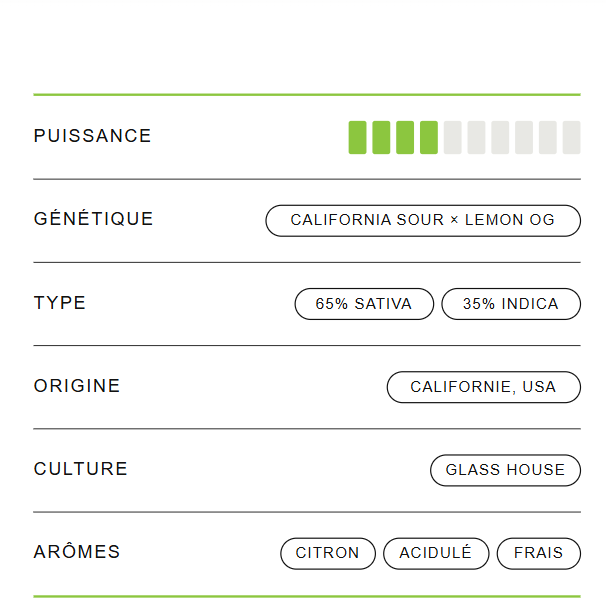Click the ARÔMES label
Viewport: 606px width, 615px height.
click(x=77, y=551)
